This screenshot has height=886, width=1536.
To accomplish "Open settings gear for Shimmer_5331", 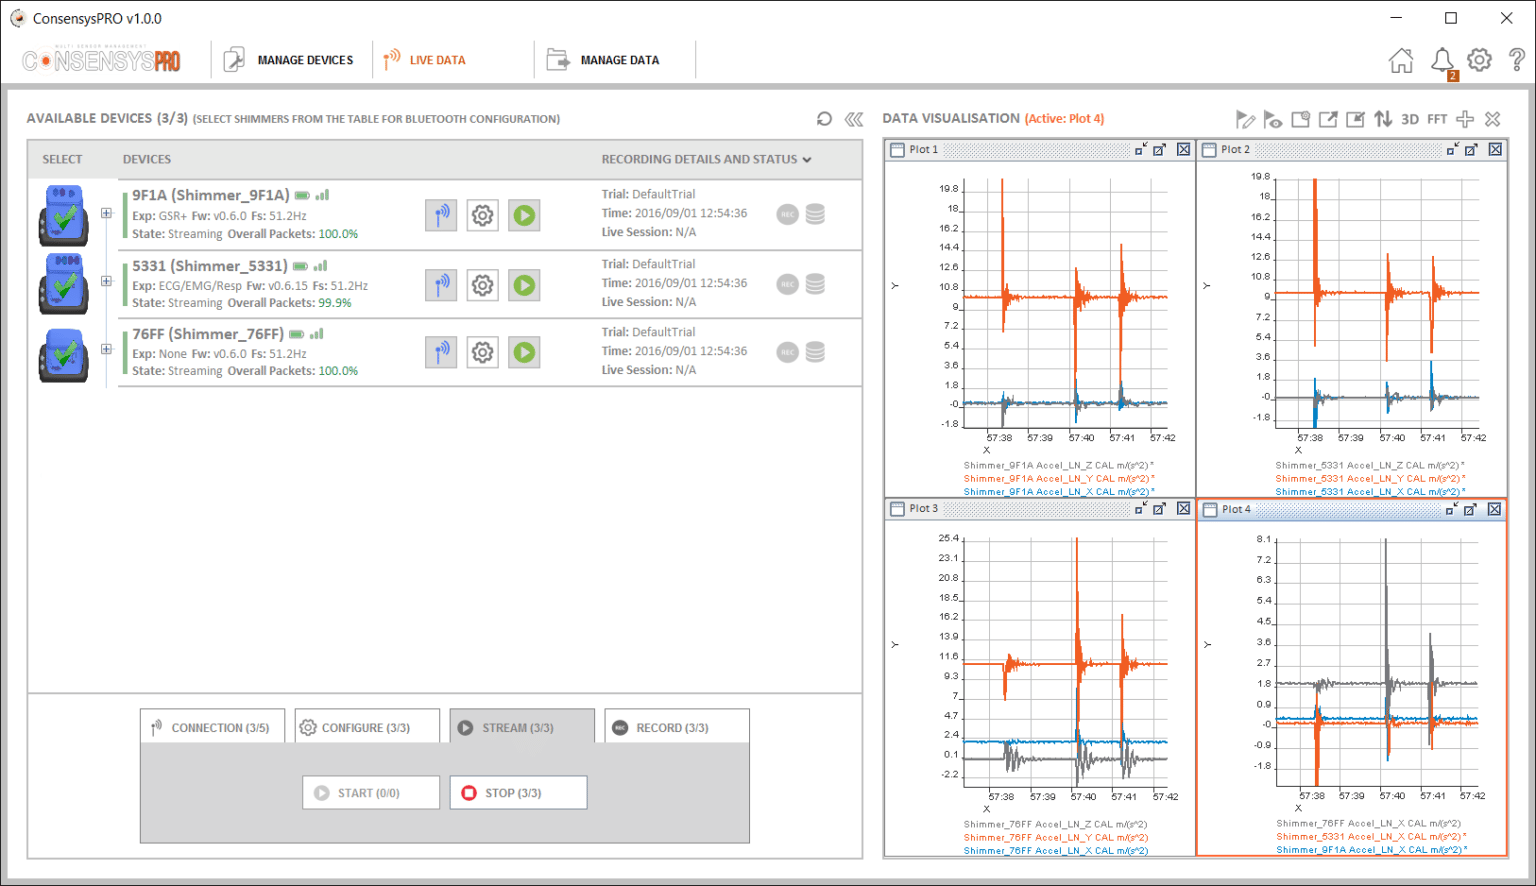I will (x=482, y=285).
